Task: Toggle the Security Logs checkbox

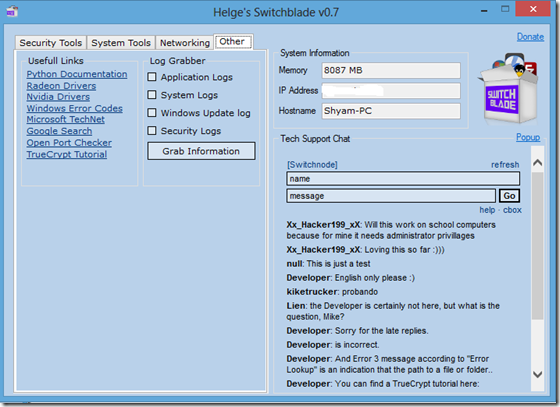Action: click(x=152, y=131)
